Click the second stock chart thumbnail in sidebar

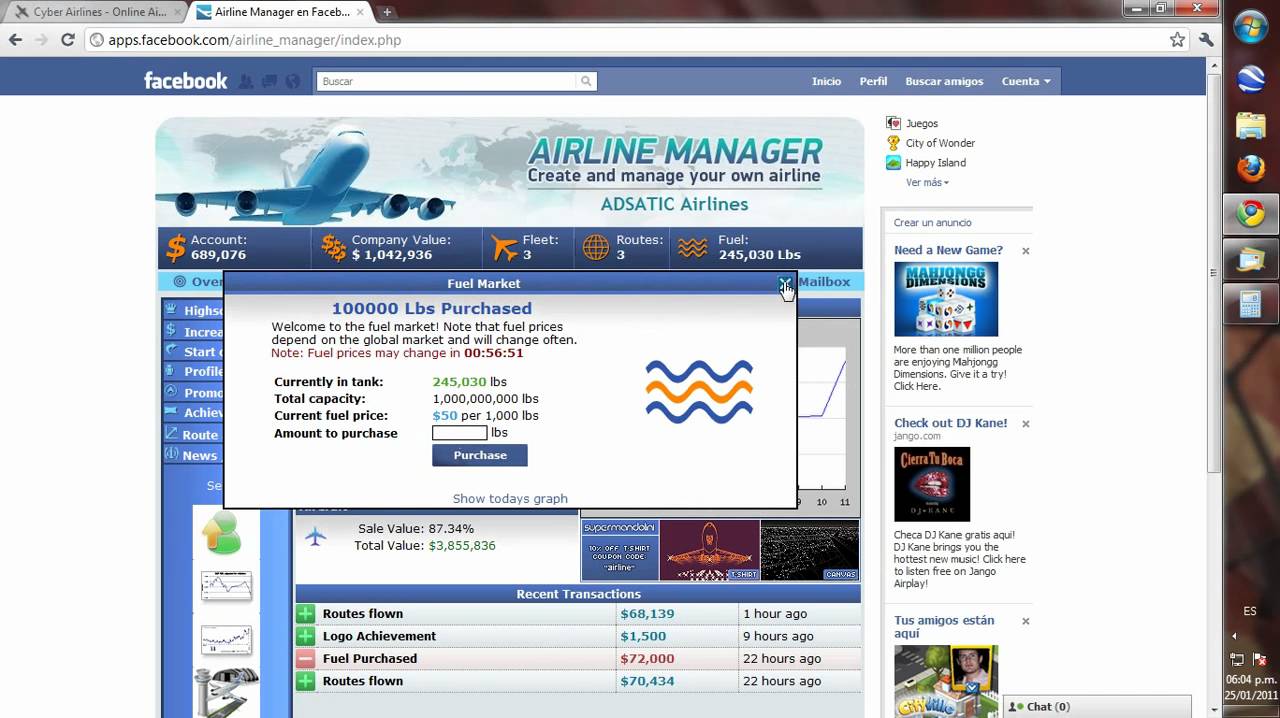coord(226,639)
